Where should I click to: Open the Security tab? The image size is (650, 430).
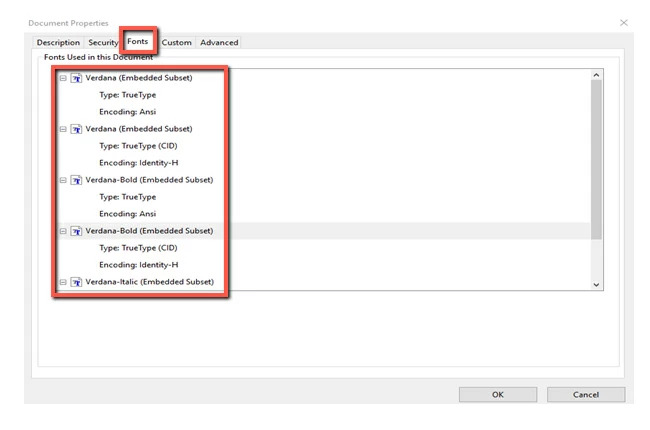coord(103,43)
